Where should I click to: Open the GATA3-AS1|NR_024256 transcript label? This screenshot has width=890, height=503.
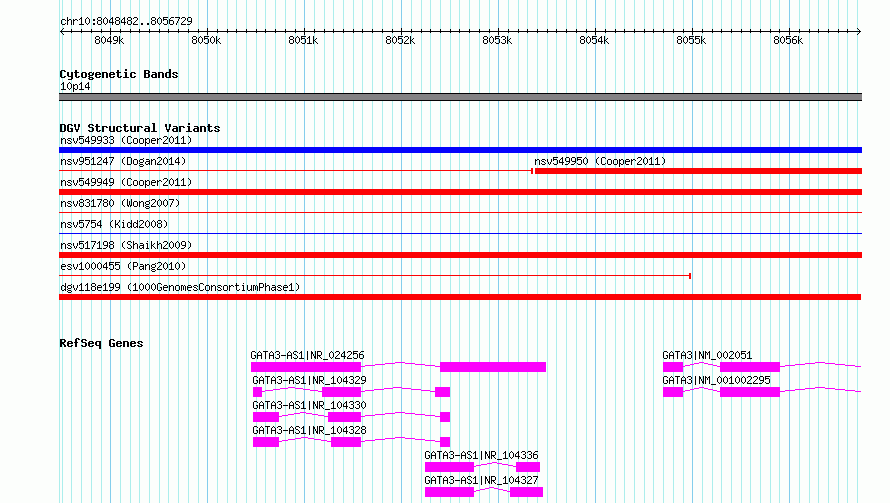[307, 355]
